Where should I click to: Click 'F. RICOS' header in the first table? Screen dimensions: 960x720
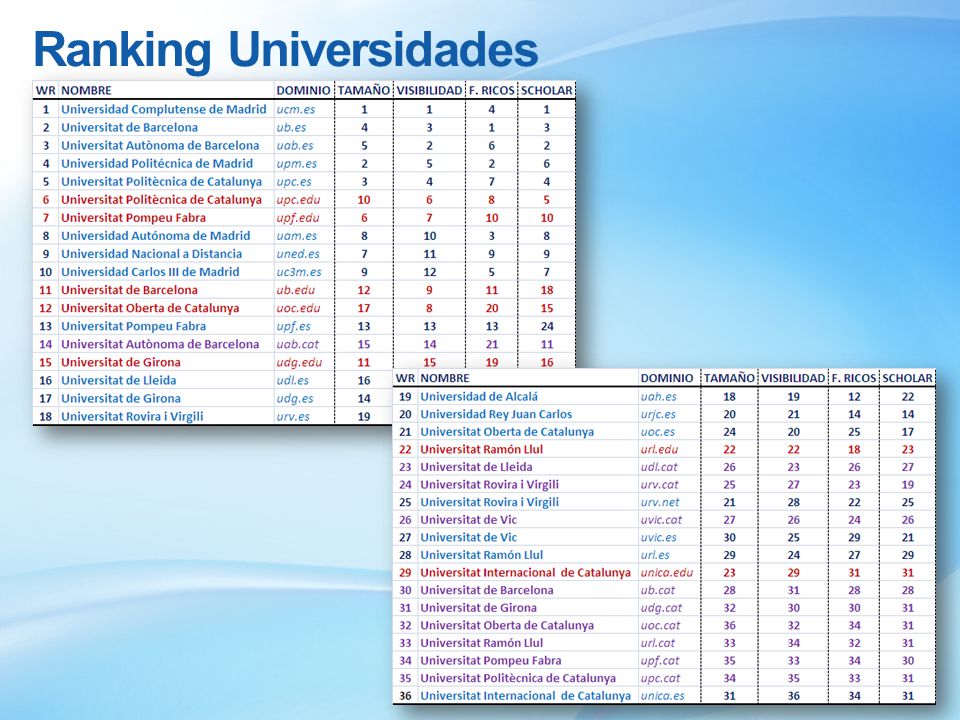492,91
